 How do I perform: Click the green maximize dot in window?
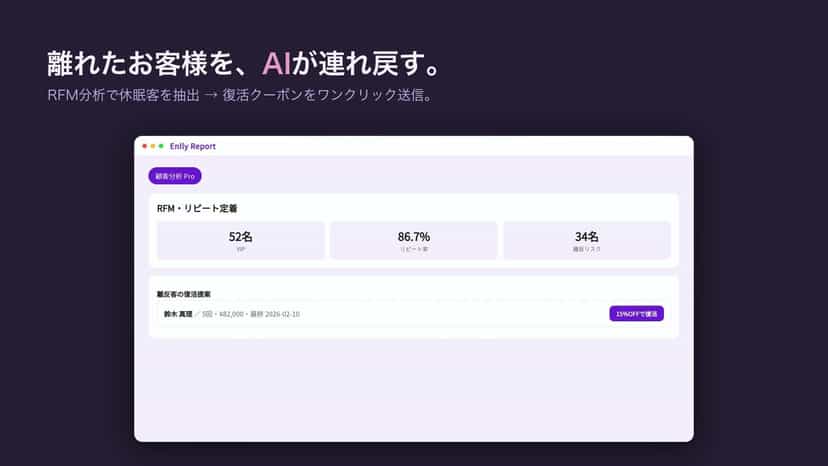(161, 146)
